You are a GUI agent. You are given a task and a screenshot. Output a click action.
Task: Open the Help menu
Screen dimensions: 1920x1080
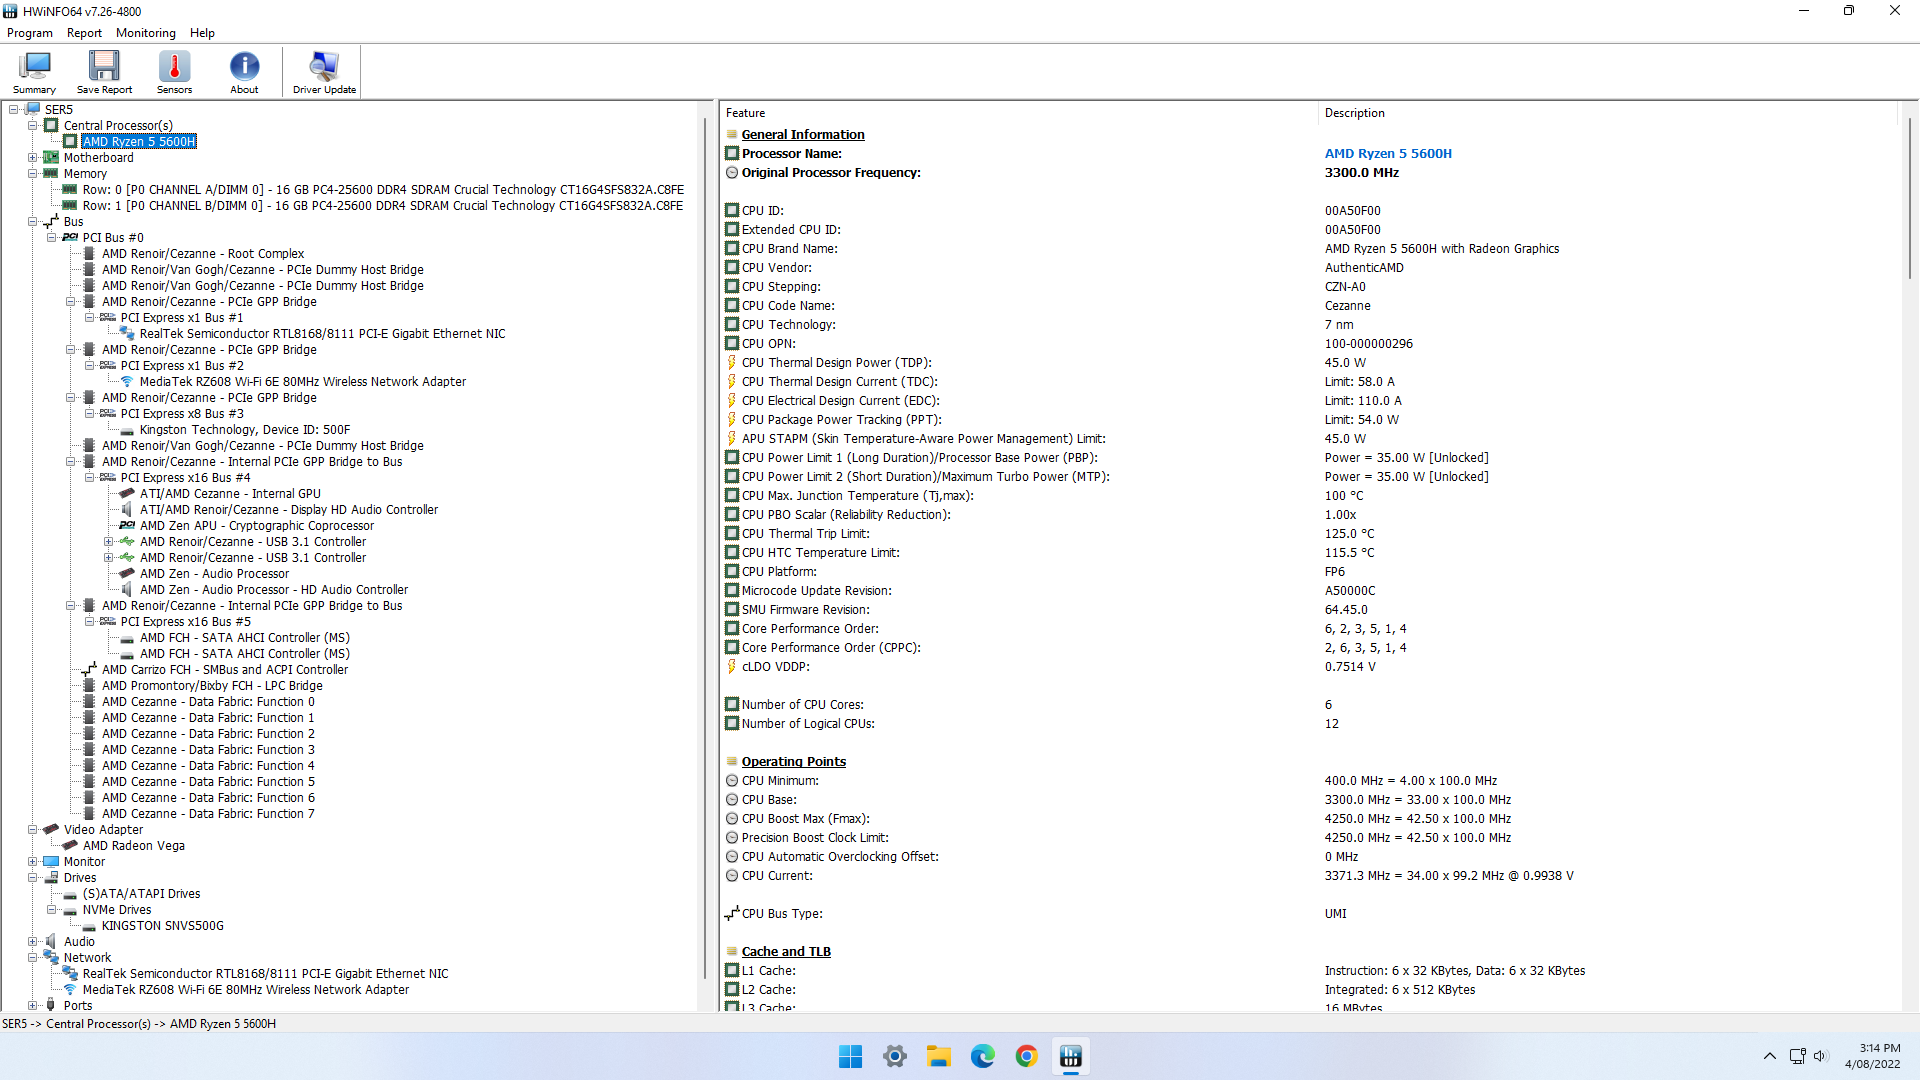pyautogui.click(x=202, y=33)
